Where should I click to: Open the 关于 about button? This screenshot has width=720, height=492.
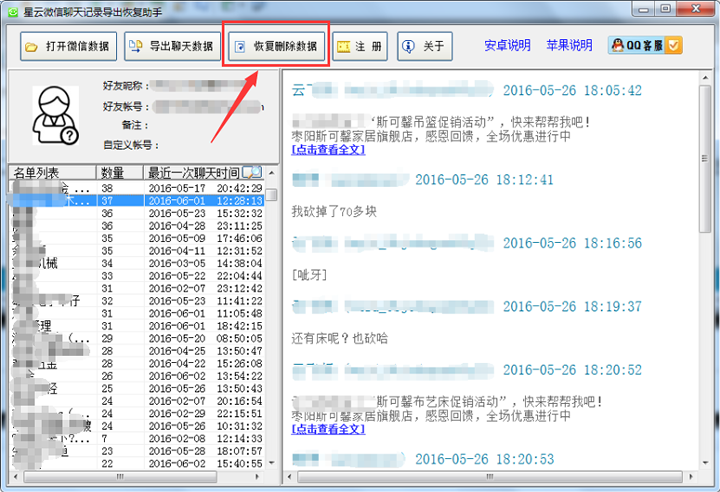pyautogui.click(x=425, y=46)
